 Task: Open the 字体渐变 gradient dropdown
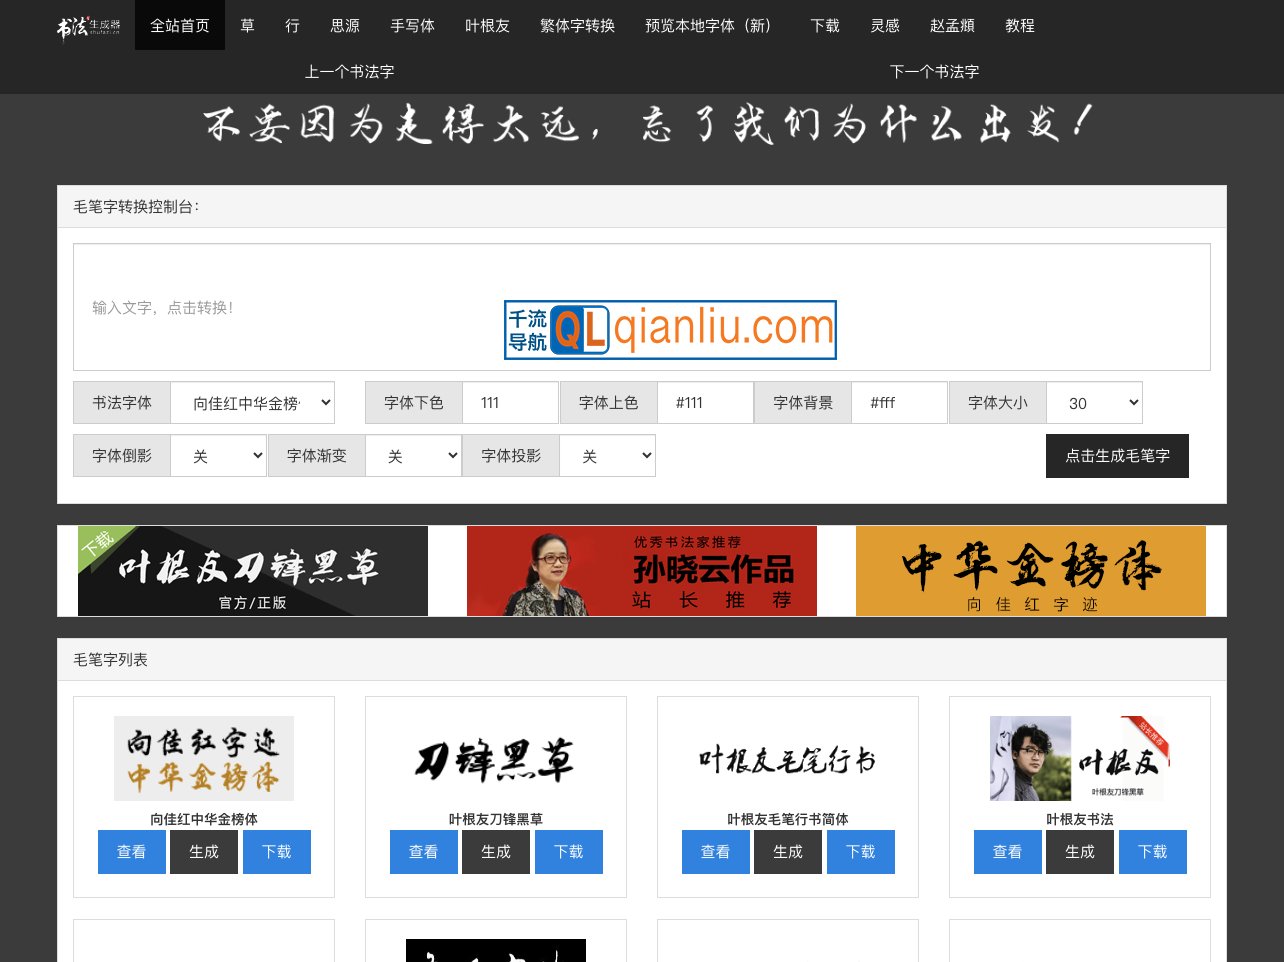[x=413, y=455]
